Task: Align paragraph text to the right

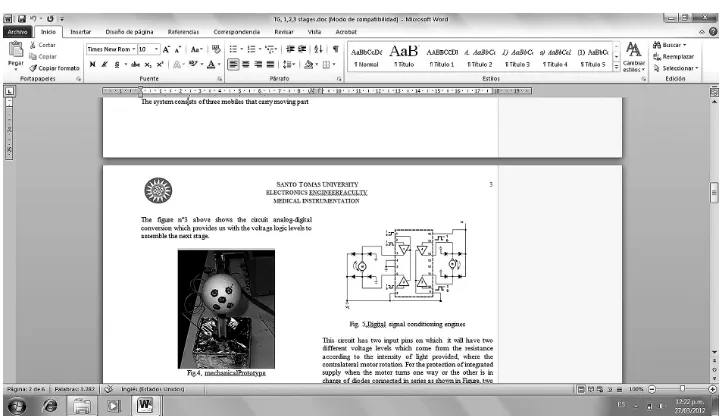Action: [x=258, y=64]
